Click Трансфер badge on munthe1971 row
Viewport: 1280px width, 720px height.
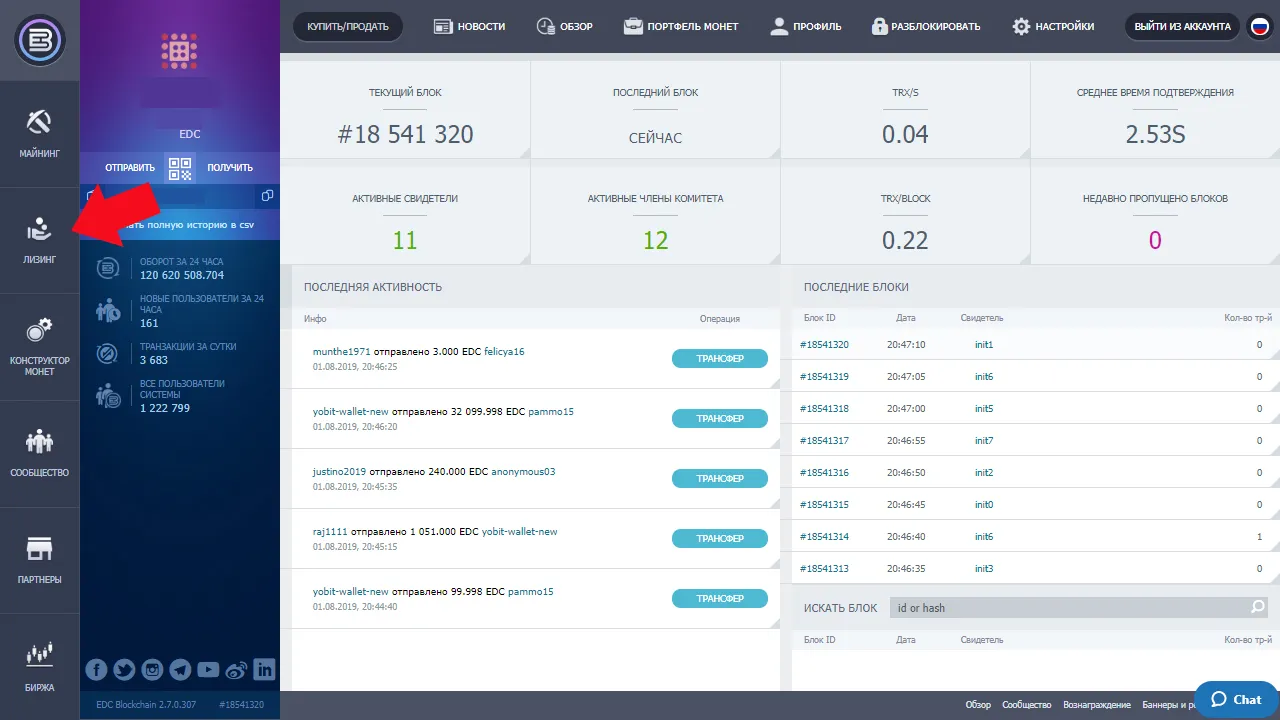point(720,359)
